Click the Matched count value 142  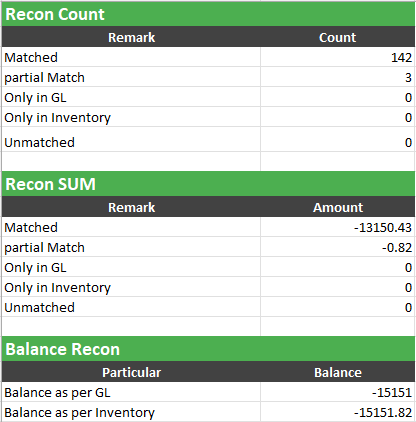click(337, 57)
